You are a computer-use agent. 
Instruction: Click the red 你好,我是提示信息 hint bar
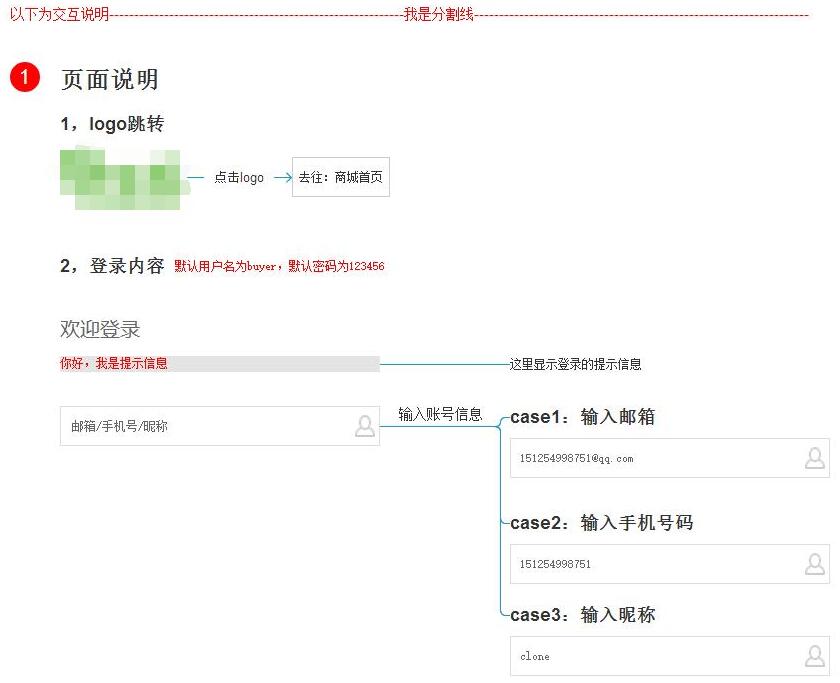pyautogui.click(x=218, y=364)
